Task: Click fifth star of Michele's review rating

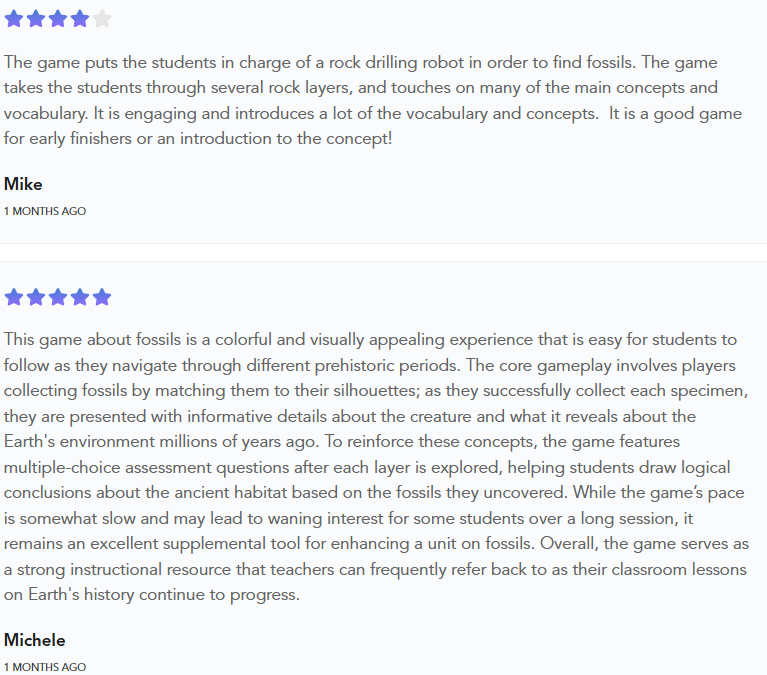Action: tap(102, 297)
